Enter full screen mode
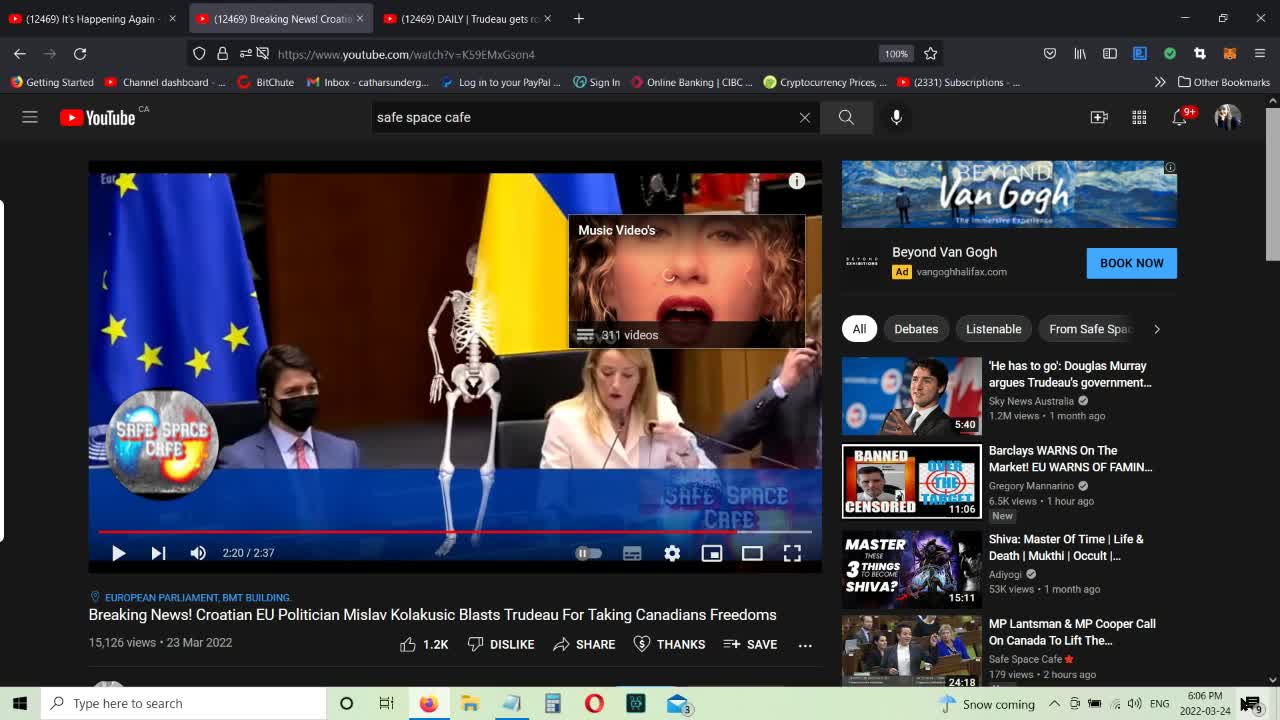1280x720 pixels. pos(792,553)
